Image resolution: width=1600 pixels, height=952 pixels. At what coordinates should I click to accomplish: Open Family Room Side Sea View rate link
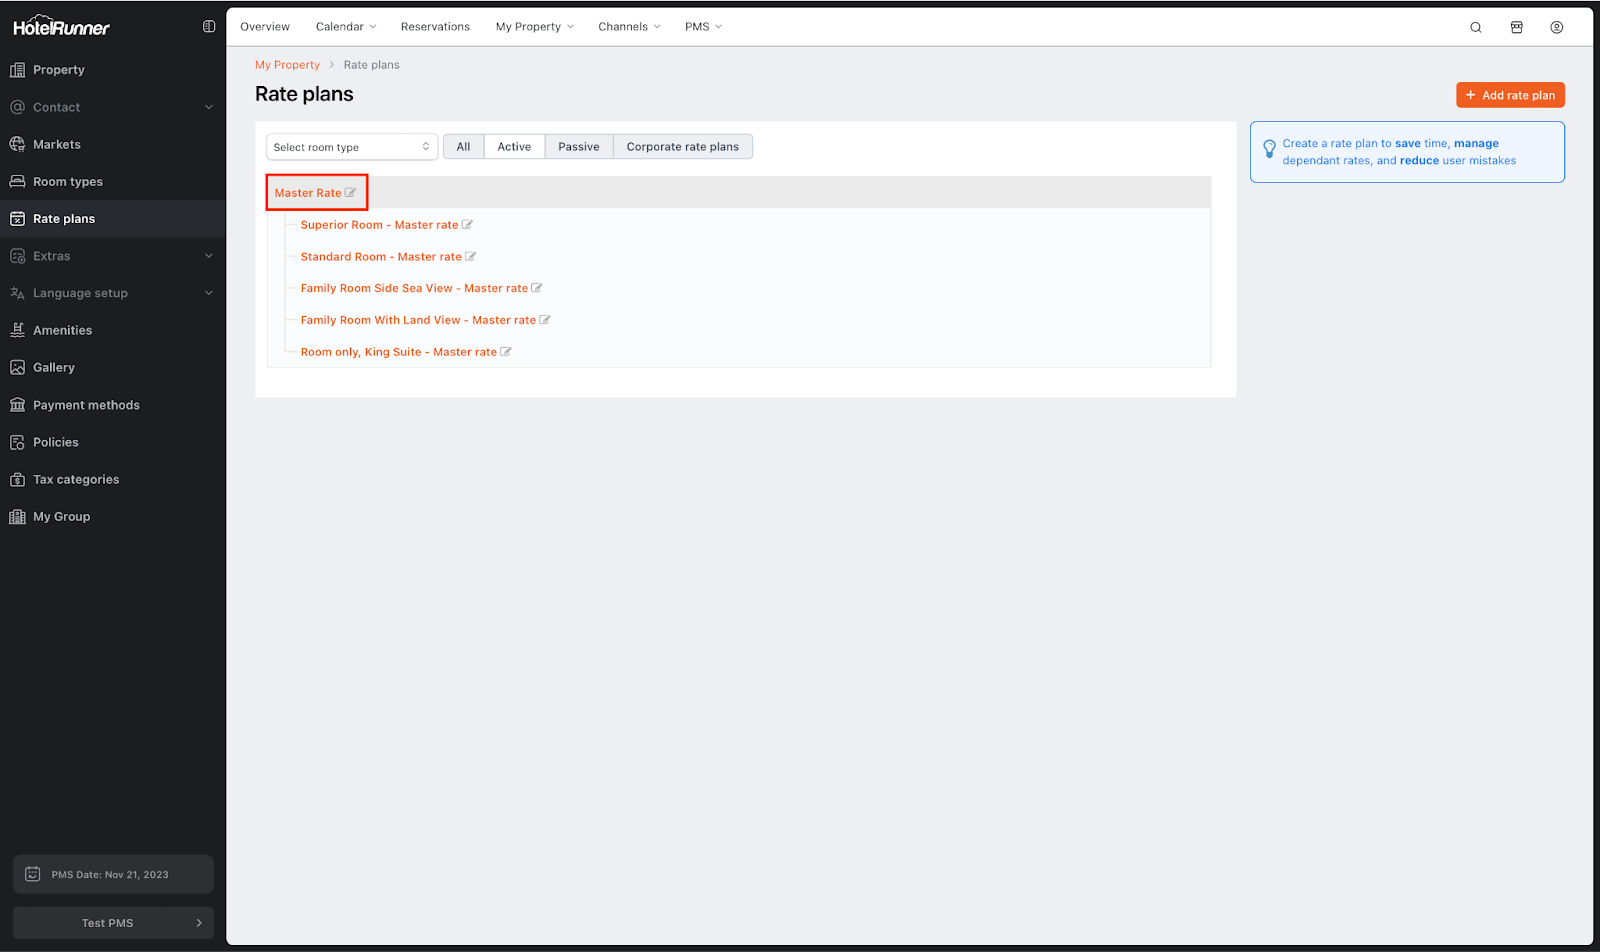[413, 288]
